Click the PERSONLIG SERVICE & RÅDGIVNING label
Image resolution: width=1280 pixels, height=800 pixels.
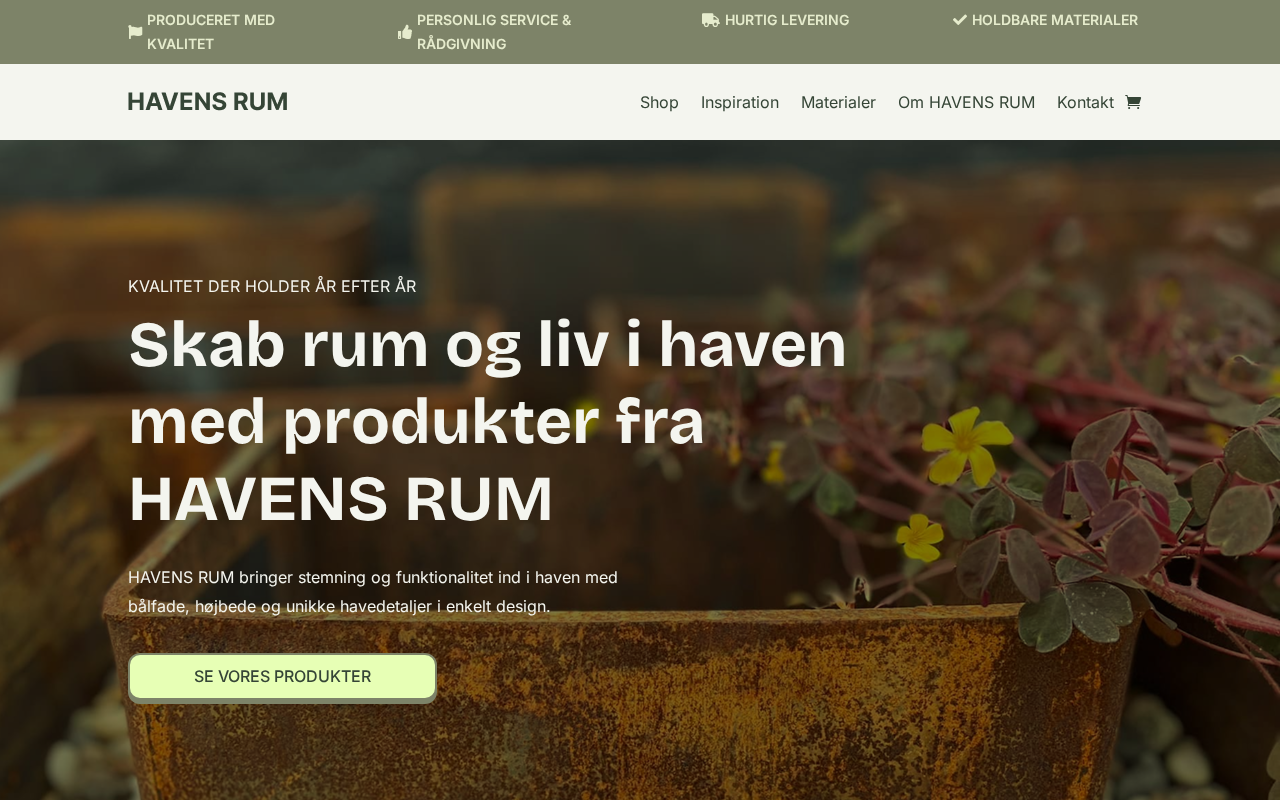[494, 32]
